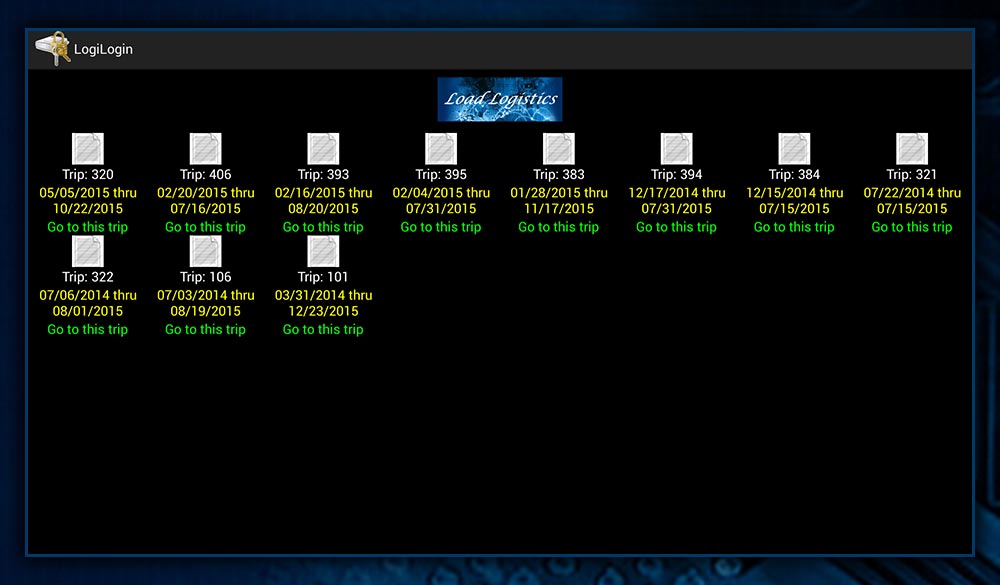Select the 'Trip: 322' label
Viewport: 1000px width, 585px height.
click(88, 278)
